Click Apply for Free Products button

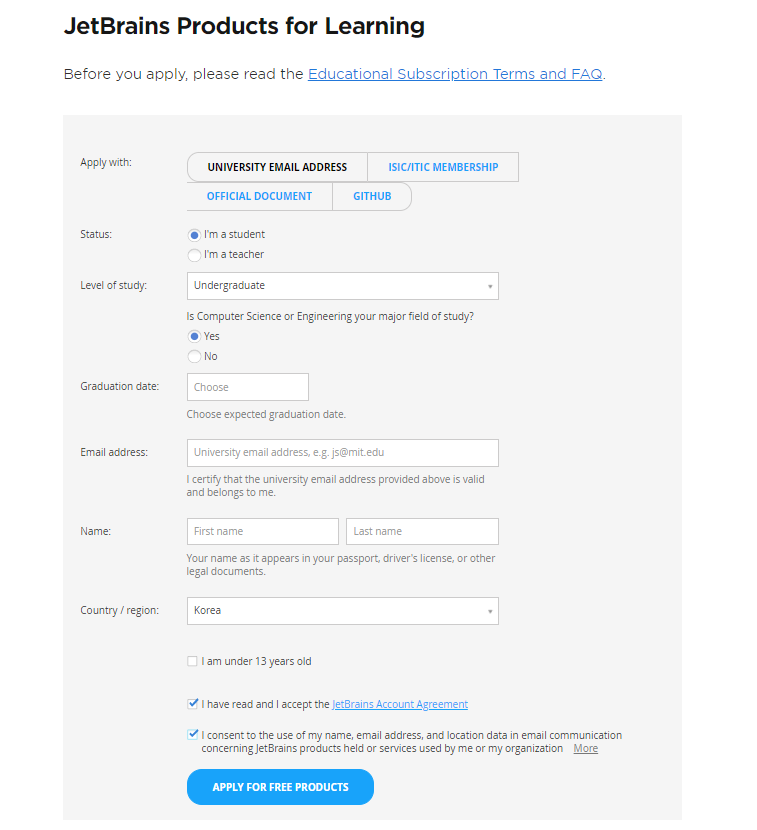(280, 787)
